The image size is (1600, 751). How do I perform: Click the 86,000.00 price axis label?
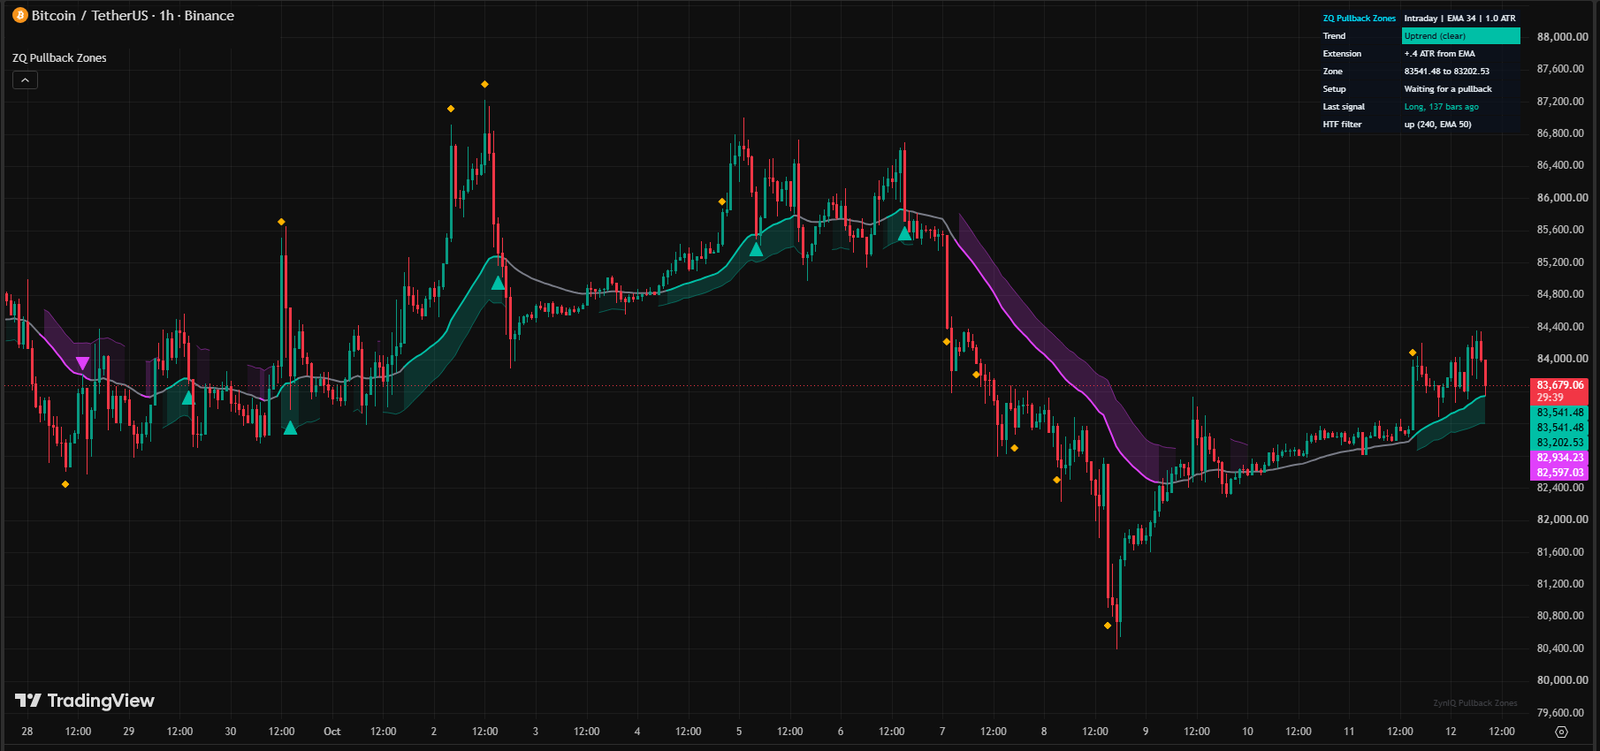(1562, 198)
